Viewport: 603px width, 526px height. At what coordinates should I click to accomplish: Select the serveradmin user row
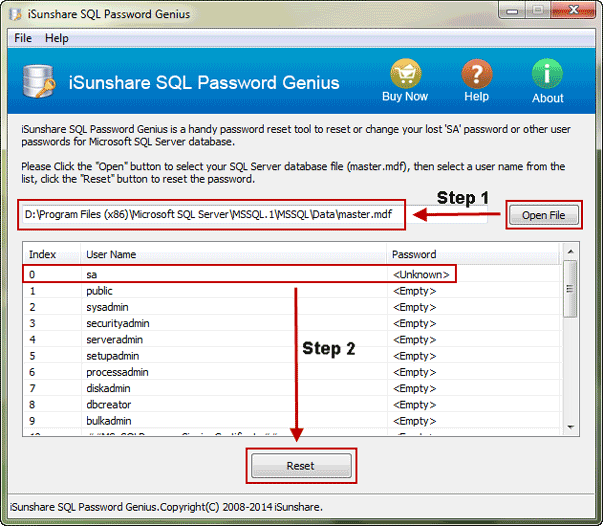pyautogui.click(x=292, y=340)
